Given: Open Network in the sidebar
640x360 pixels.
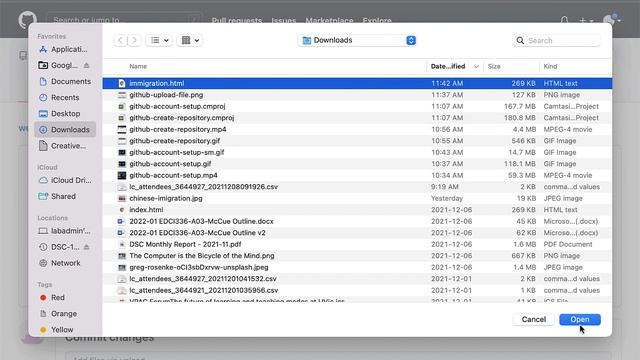Looking at the screenshot, I should 65,263.
